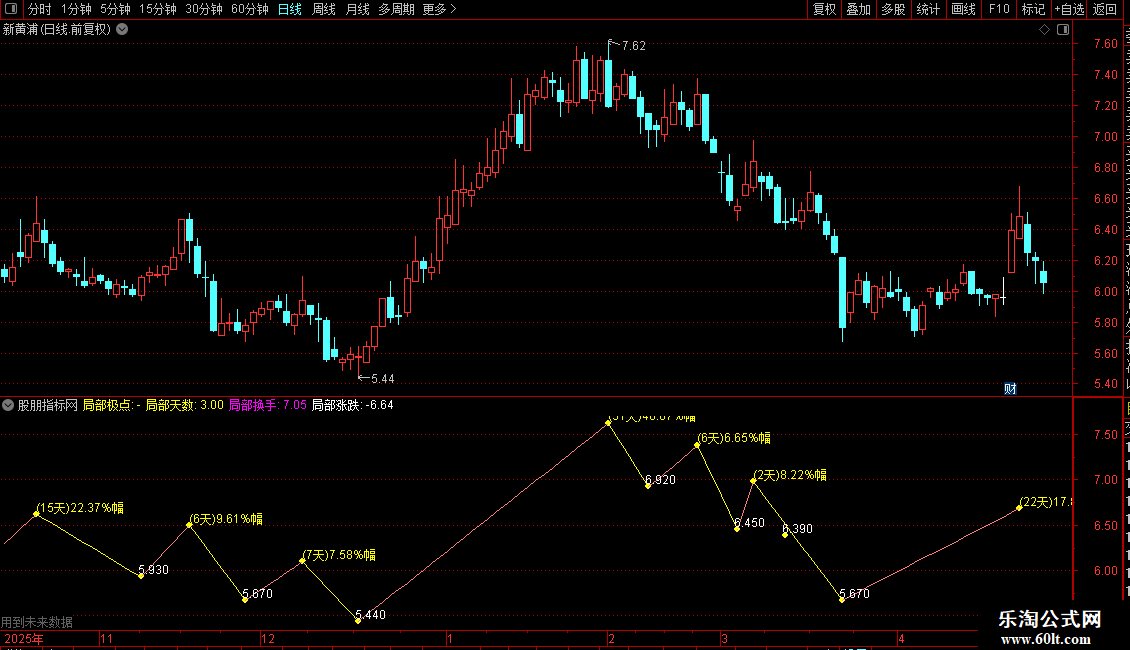The width and height of the screenshot is (1130, 650).
Task: Click 返回 to go back
Action: click(x=1105, y=9)
